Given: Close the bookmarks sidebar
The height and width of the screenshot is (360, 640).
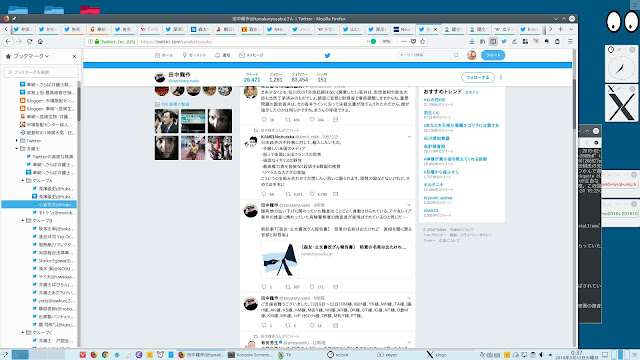Looking at the screenshot, I should coord(74,56).
